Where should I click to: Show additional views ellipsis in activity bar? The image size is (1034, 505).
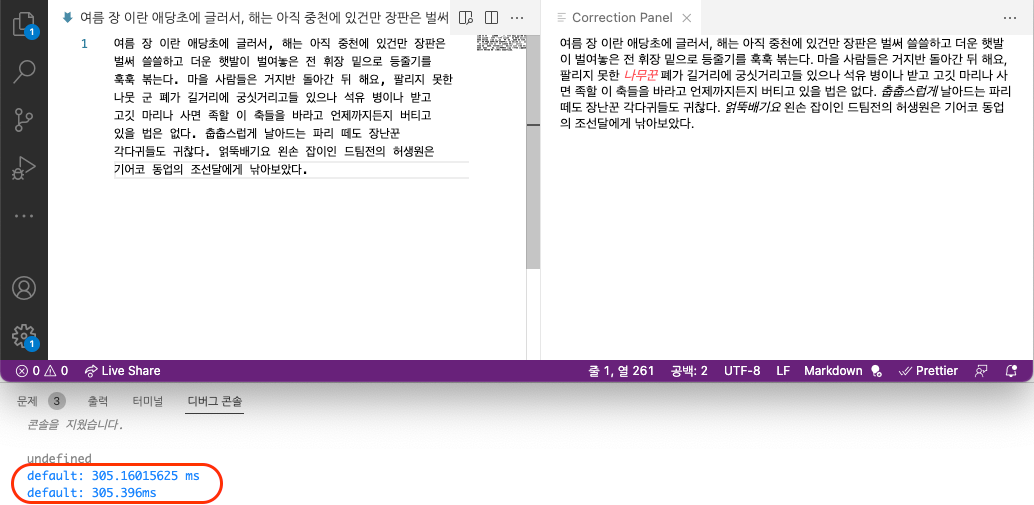point(24,216)
